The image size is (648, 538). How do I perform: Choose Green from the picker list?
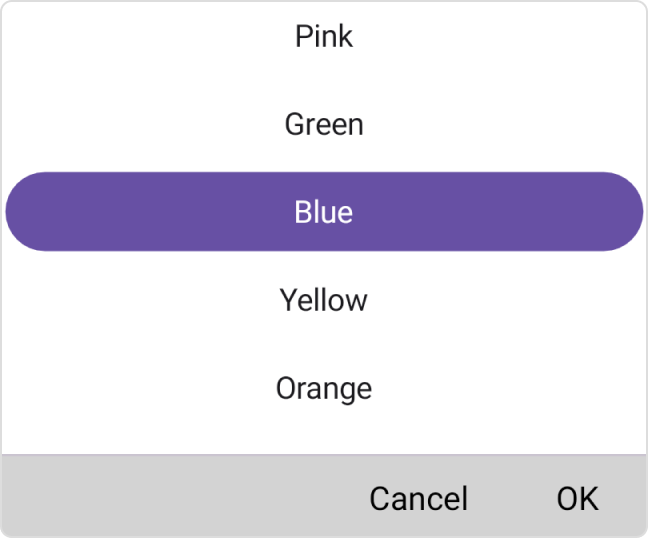(x=324, y=125)
